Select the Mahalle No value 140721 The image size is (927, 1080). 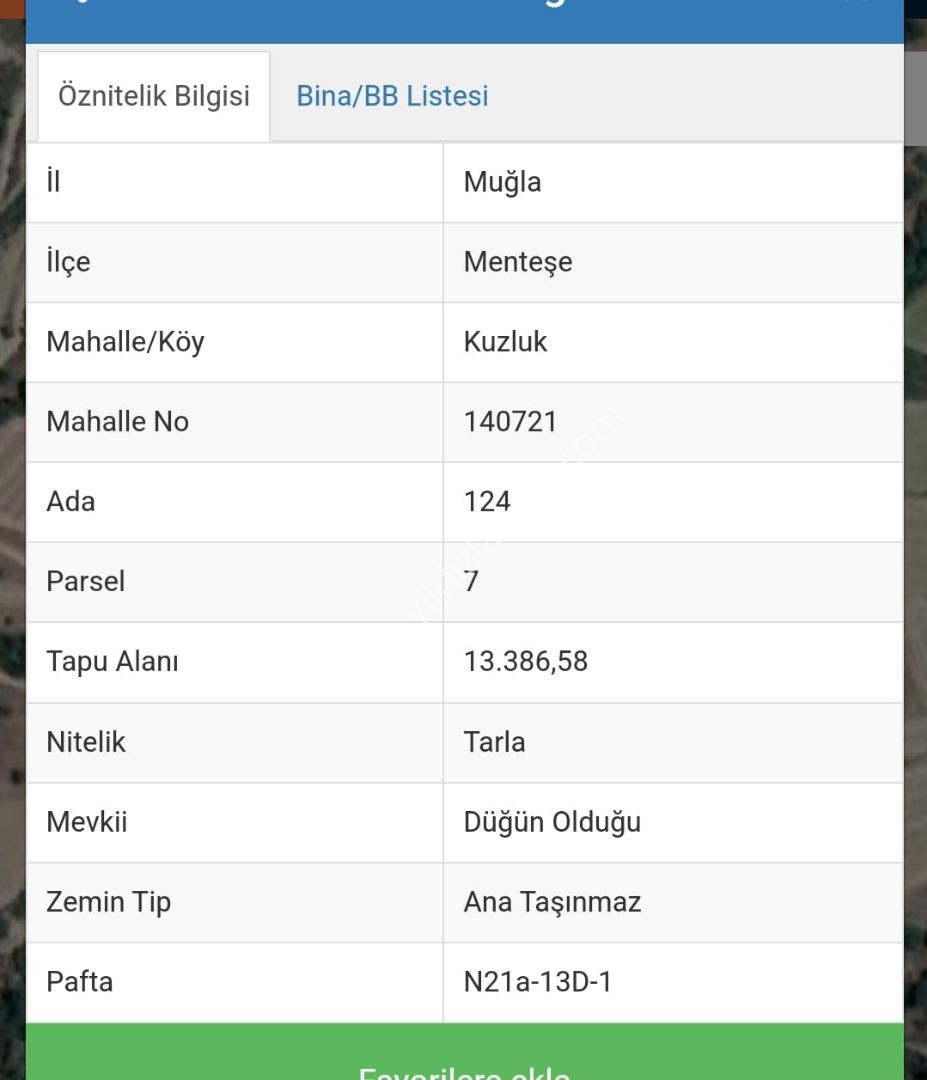tap(510, 422)
